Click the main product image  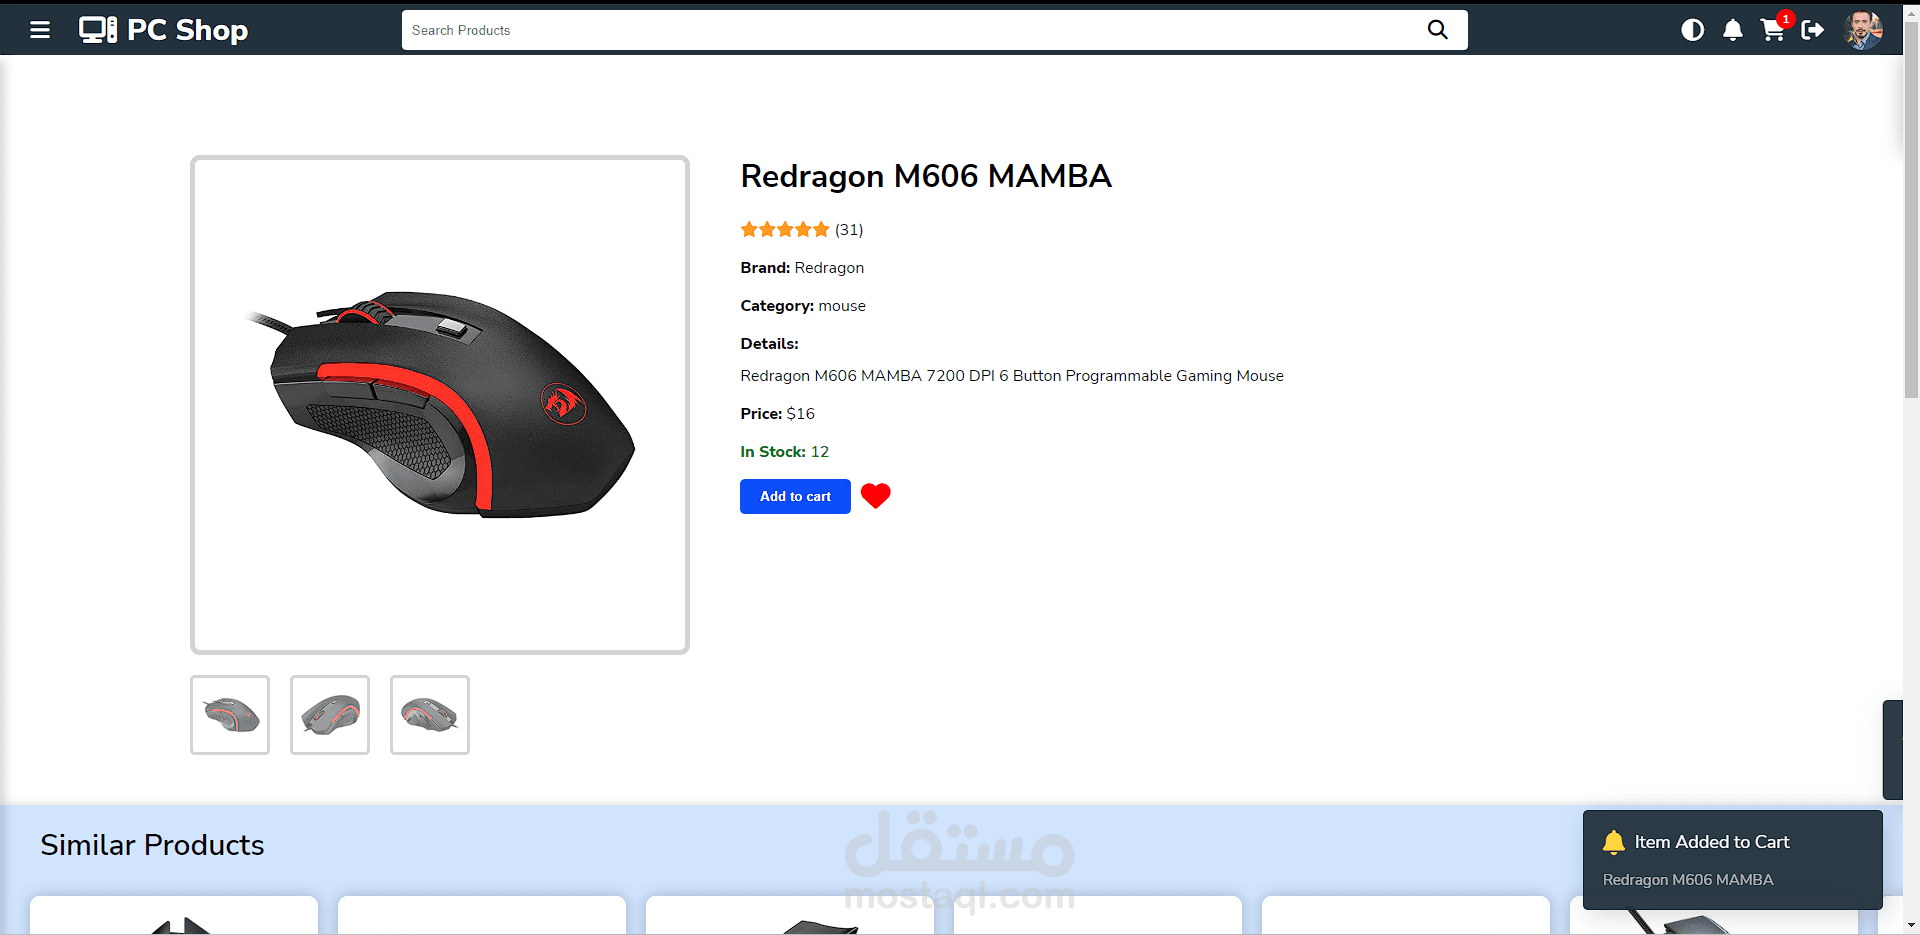coord(440,405)
